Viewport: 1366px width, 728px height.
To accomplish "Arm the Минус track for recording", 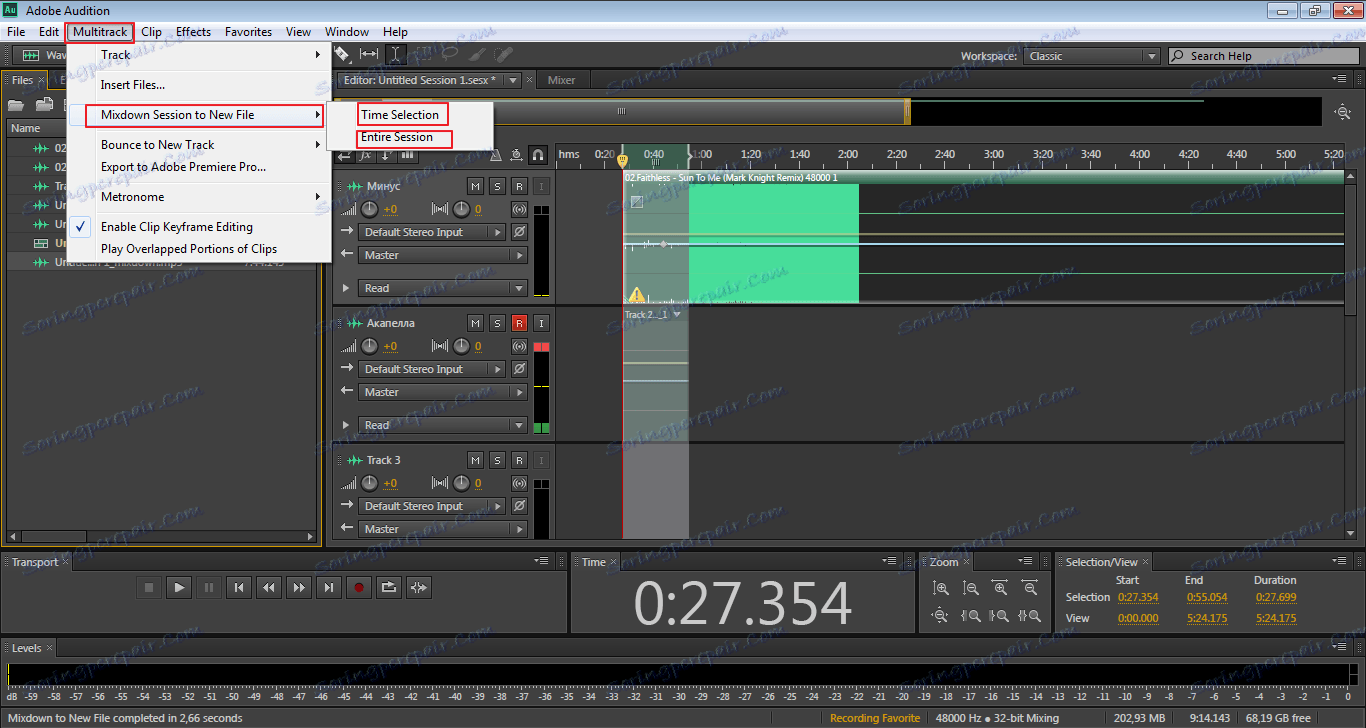I will click(519, 186).
